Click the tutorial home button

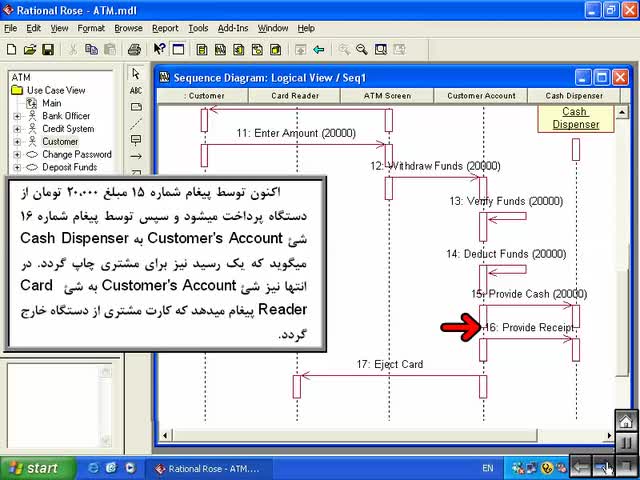click(x=626, y=421)
